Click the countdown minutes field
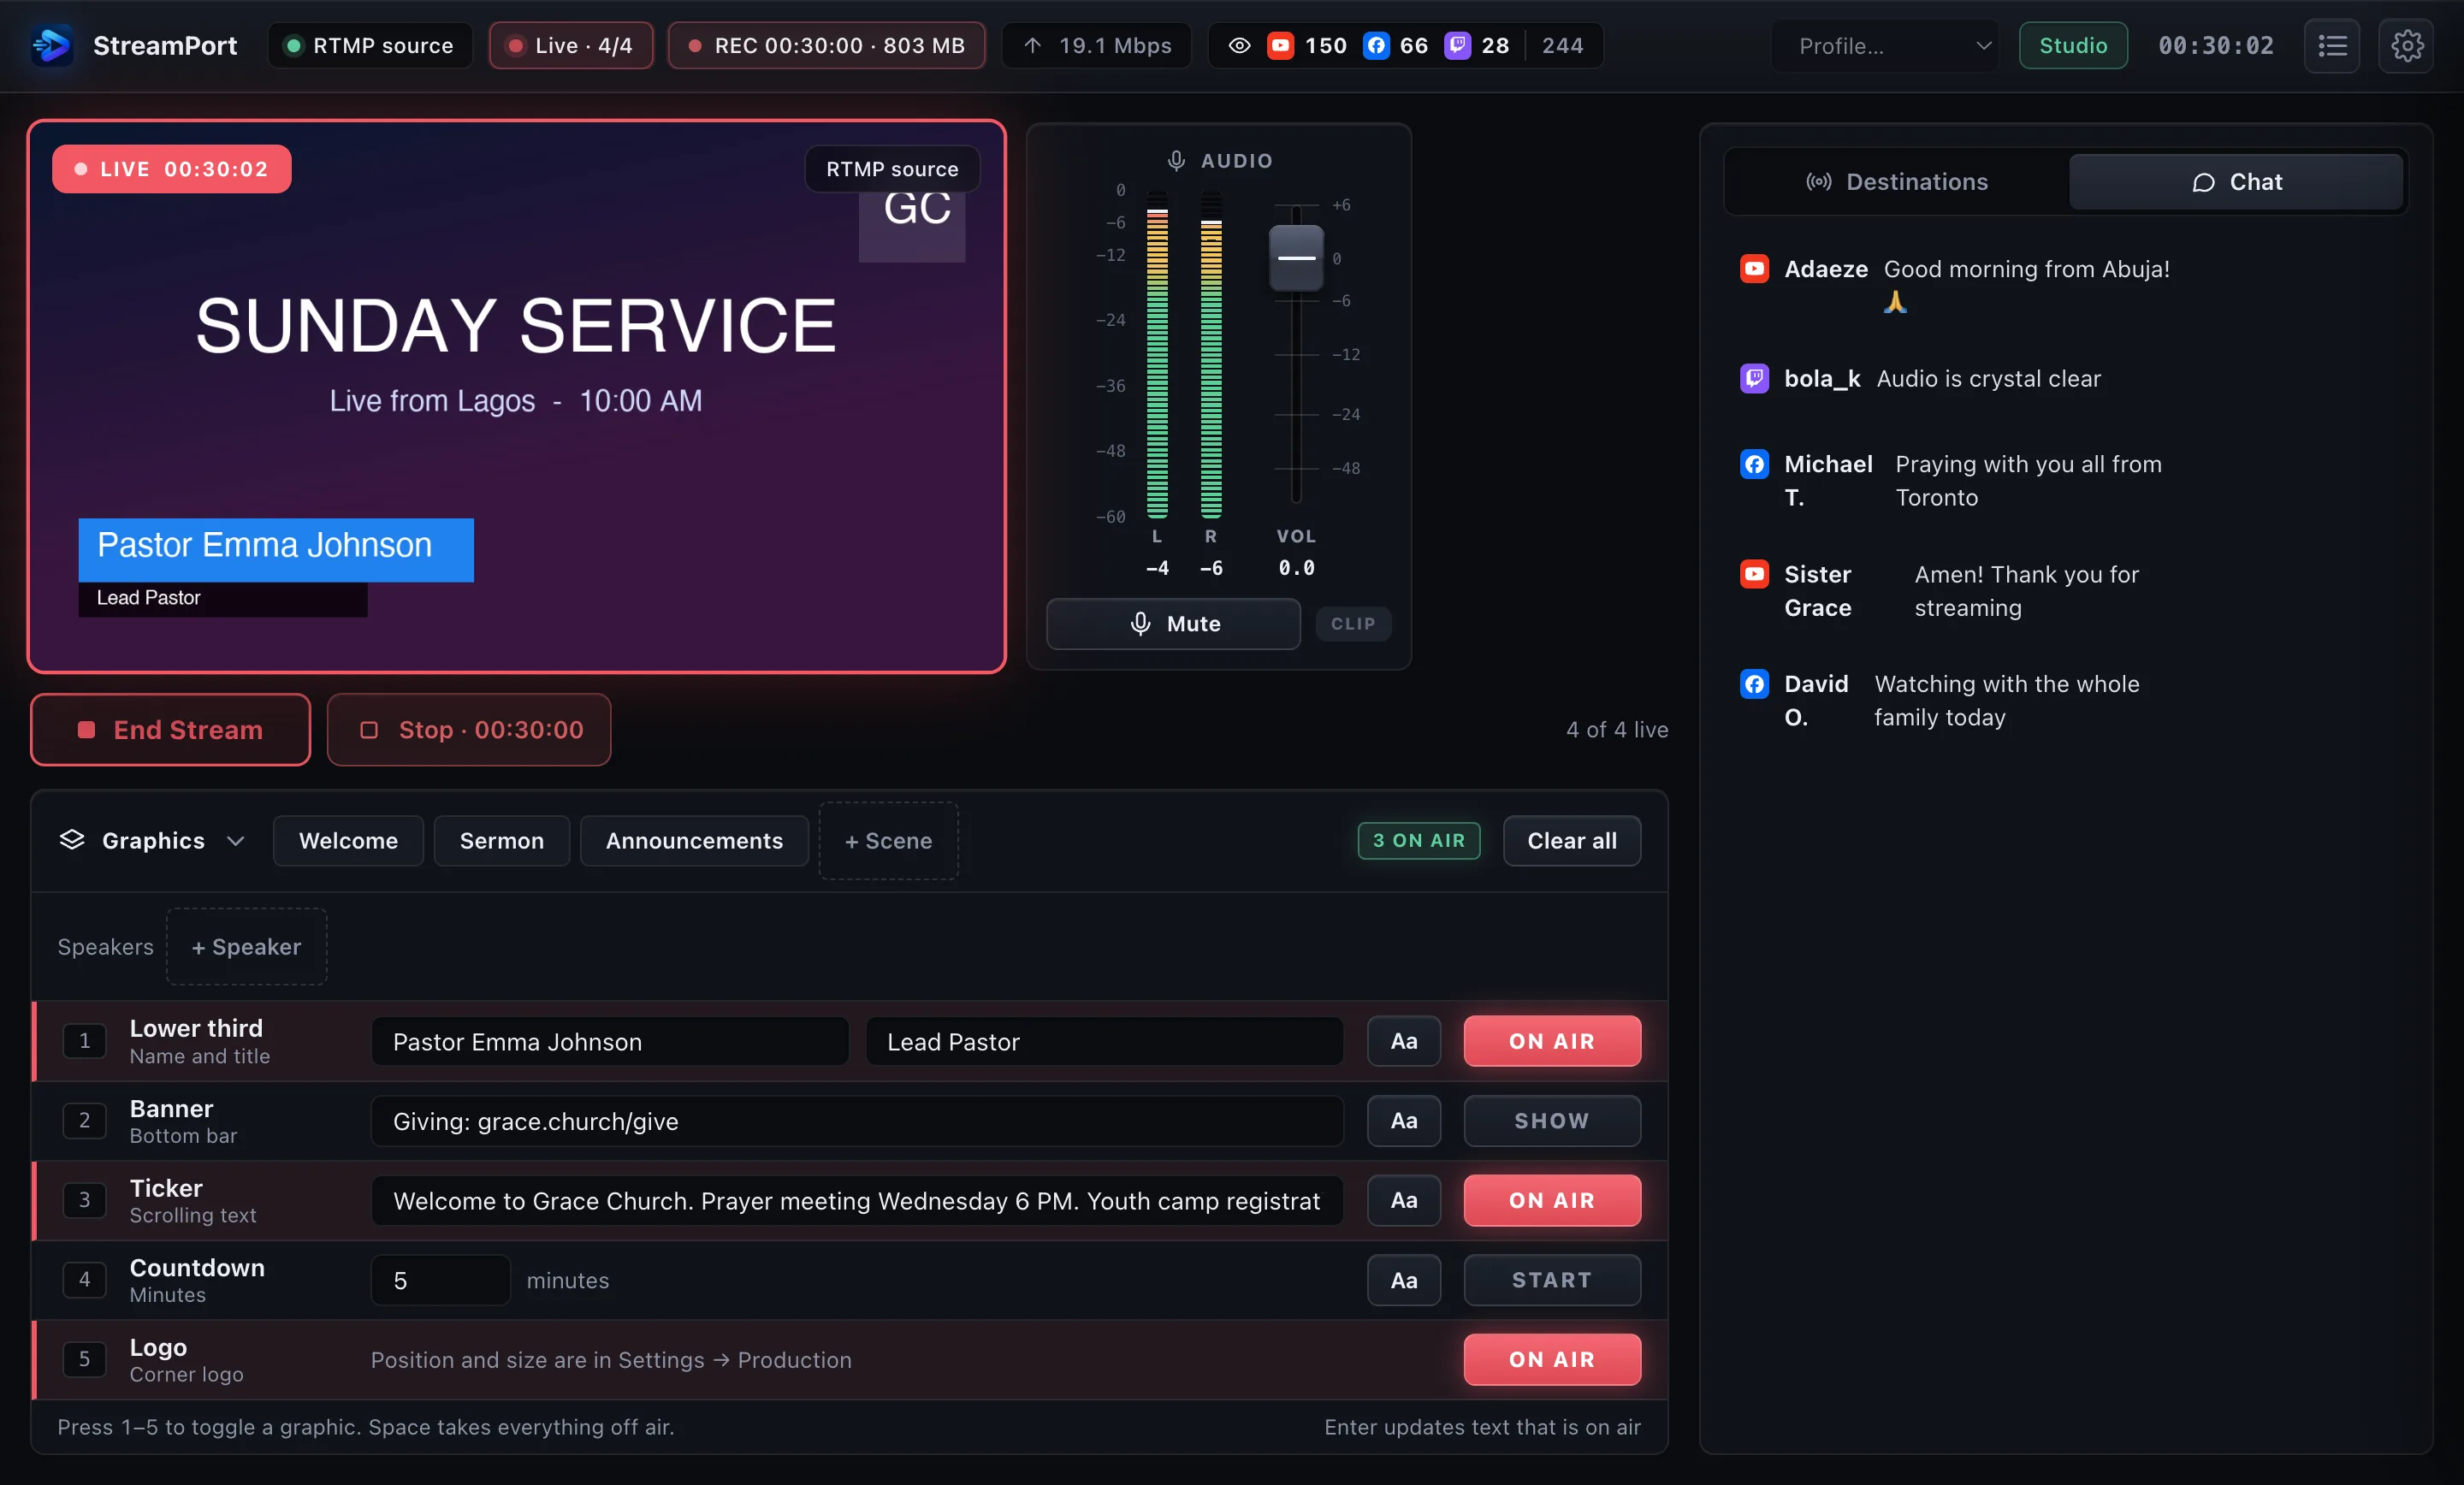The image size is (2464, 1485). point(441,1280)
